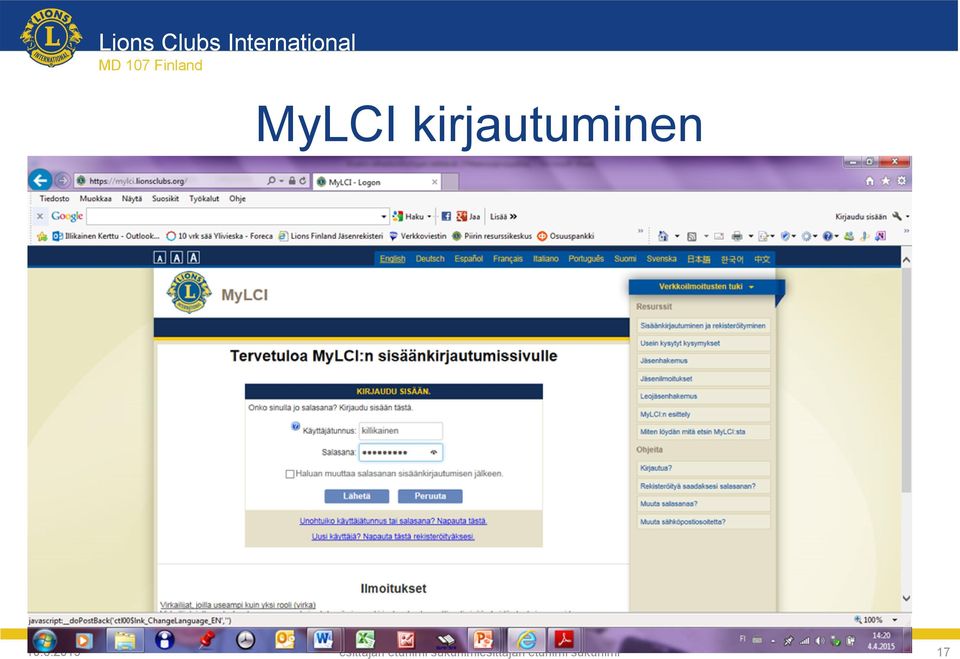Expand the address bar search dropdown arrow
This screenshot has width=960, height=659.
pyautogui.click(x=281, y=181)
